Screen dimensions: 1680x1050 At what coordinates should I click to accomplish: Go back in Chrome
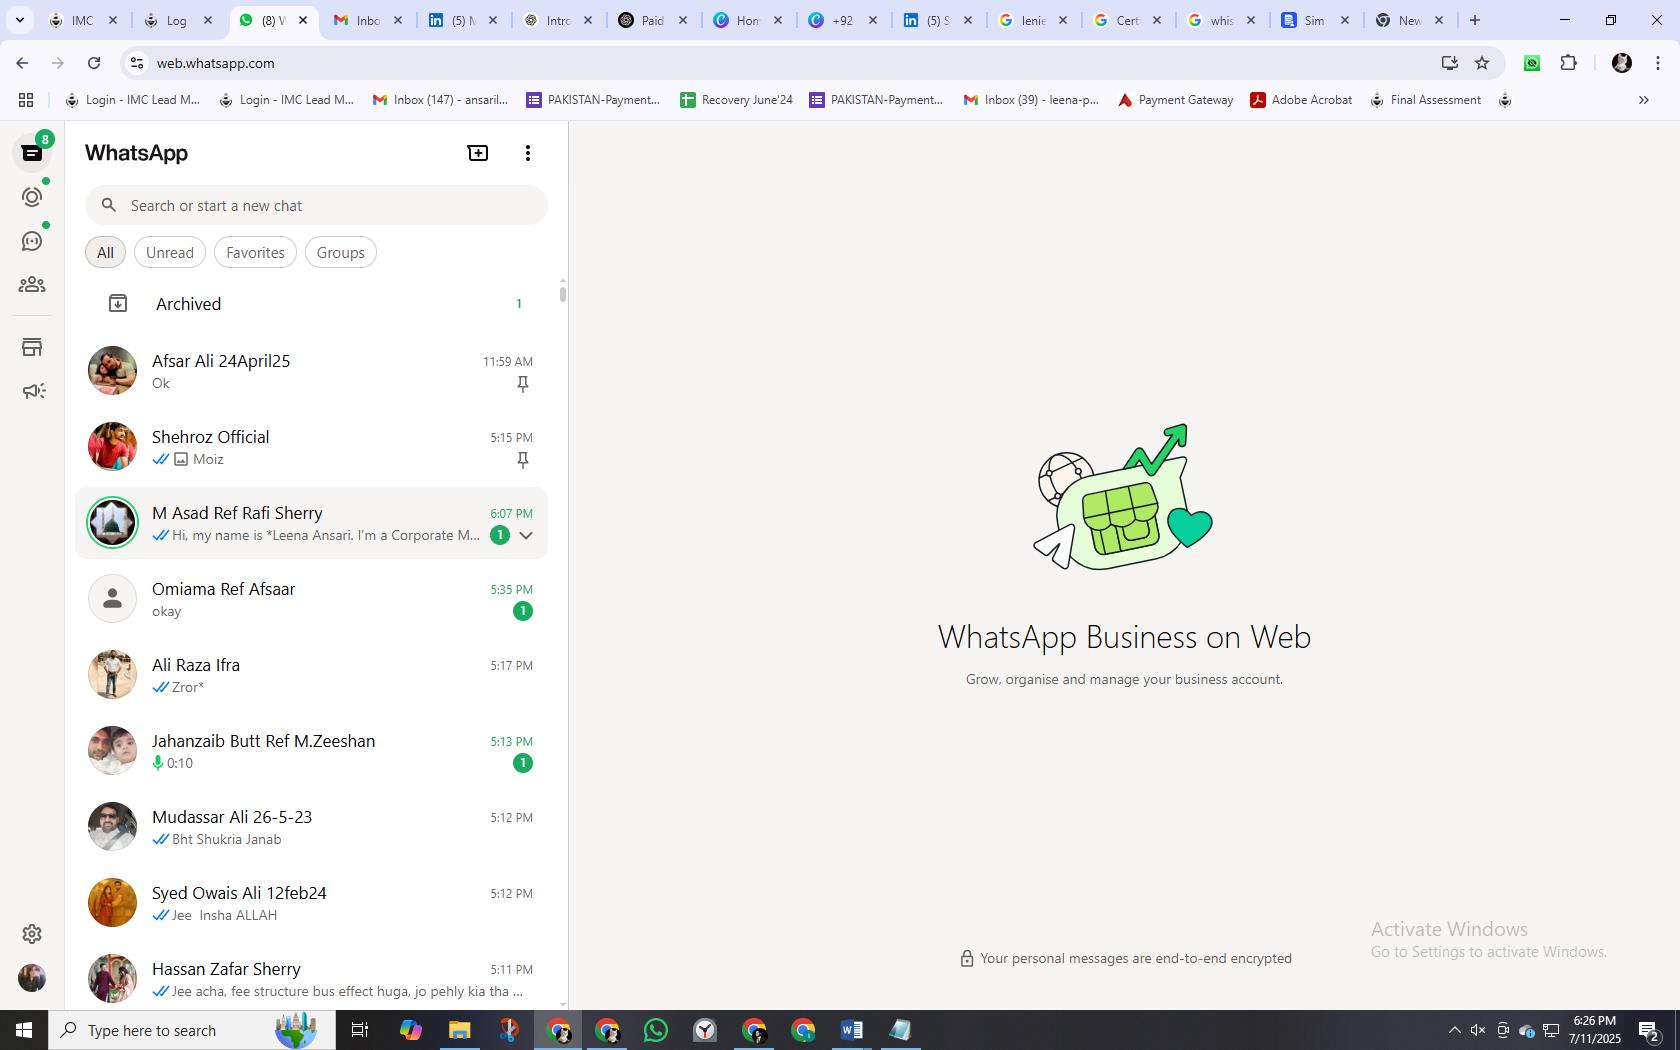tap(22, 63)
